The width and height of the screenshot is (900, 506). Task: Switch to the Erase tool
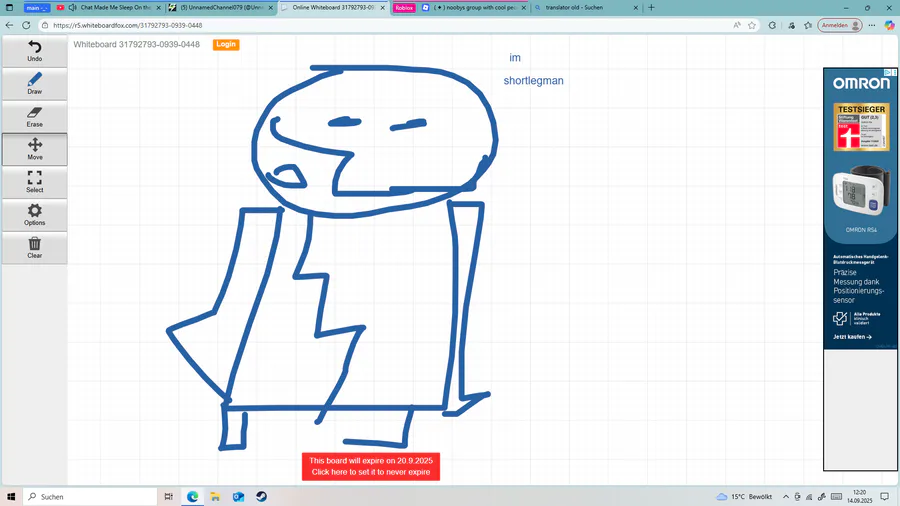point(34,116)
